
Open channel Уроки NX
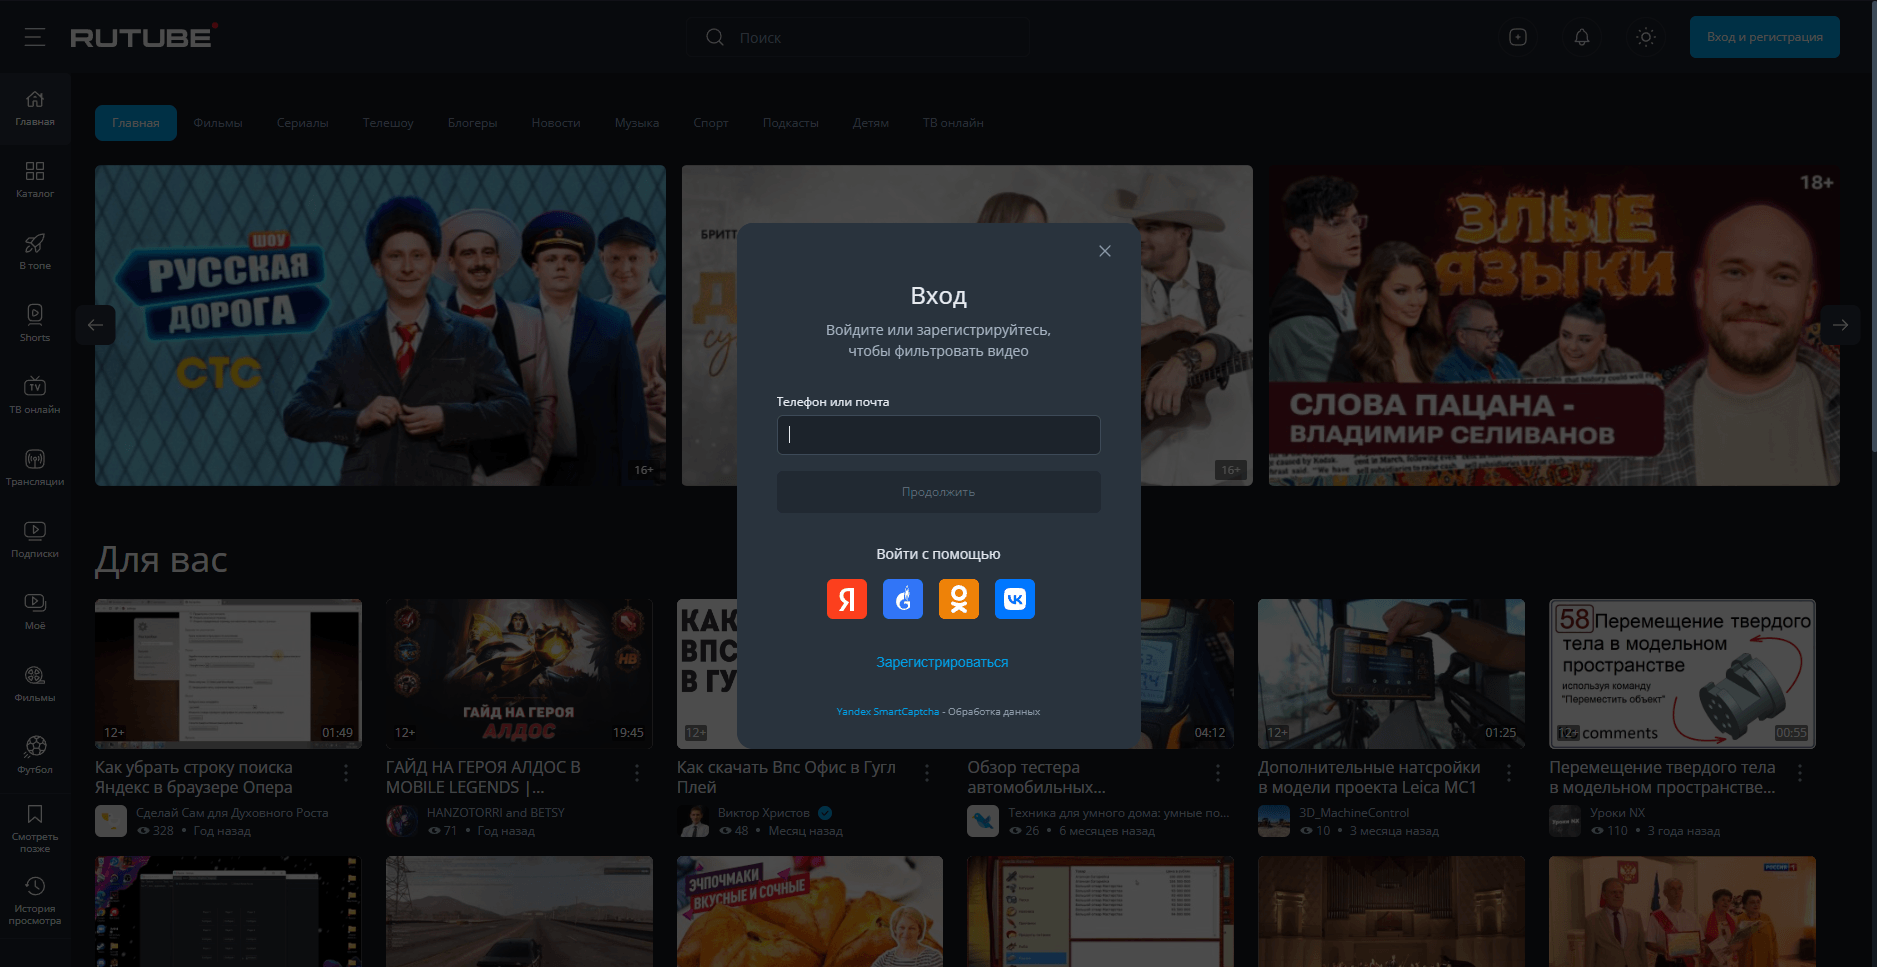(1617, 813)
